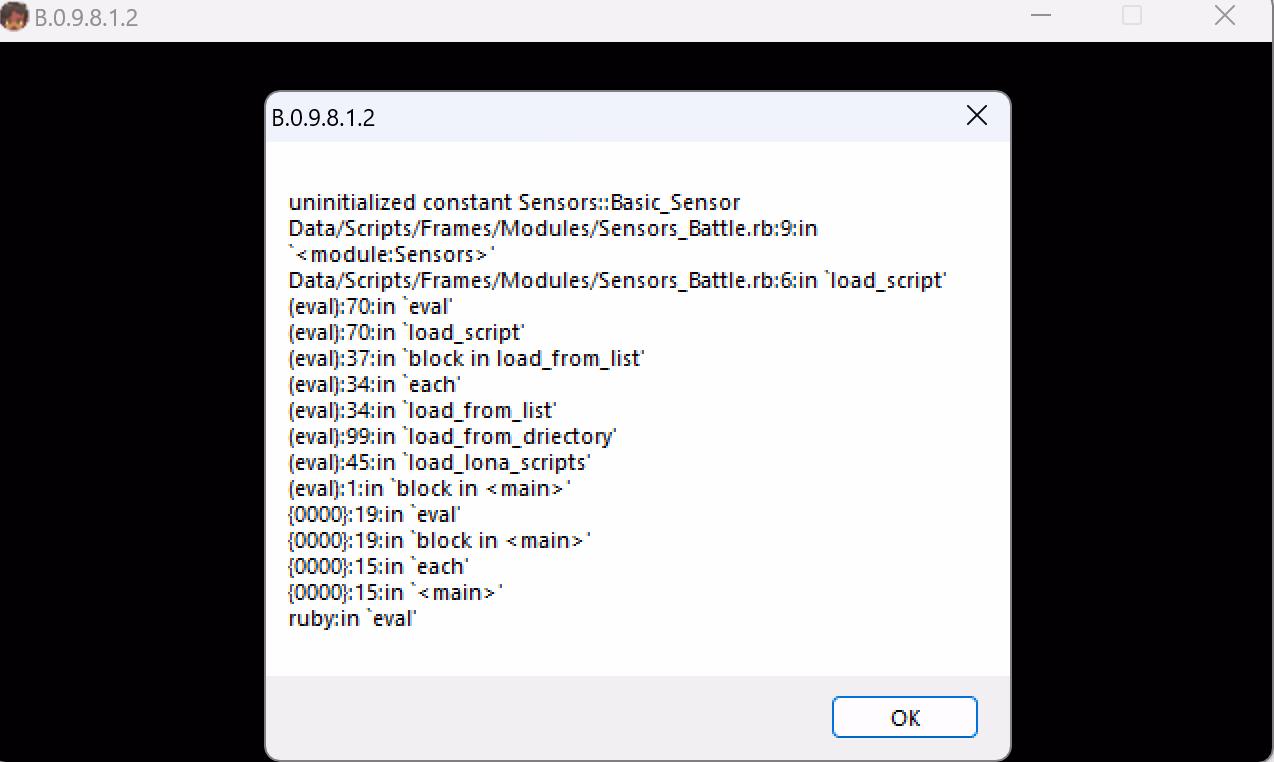Click the 'block in load_from_list' line
Image resolution: width=1274 pixels, height=762 pixels.
pos(466,359)
